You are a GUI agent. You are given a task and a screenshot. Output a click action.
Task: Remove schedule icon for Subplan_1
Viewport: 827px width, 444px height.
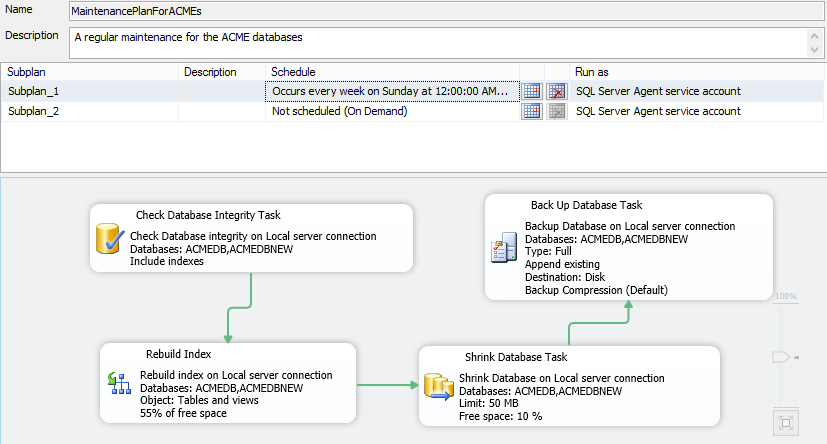[x=556, y=91]
